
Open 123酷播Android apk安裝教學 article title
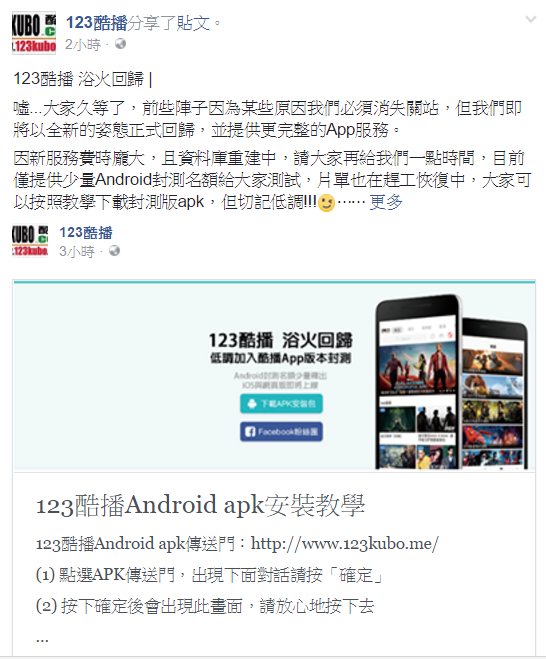[x=200, y=505]
